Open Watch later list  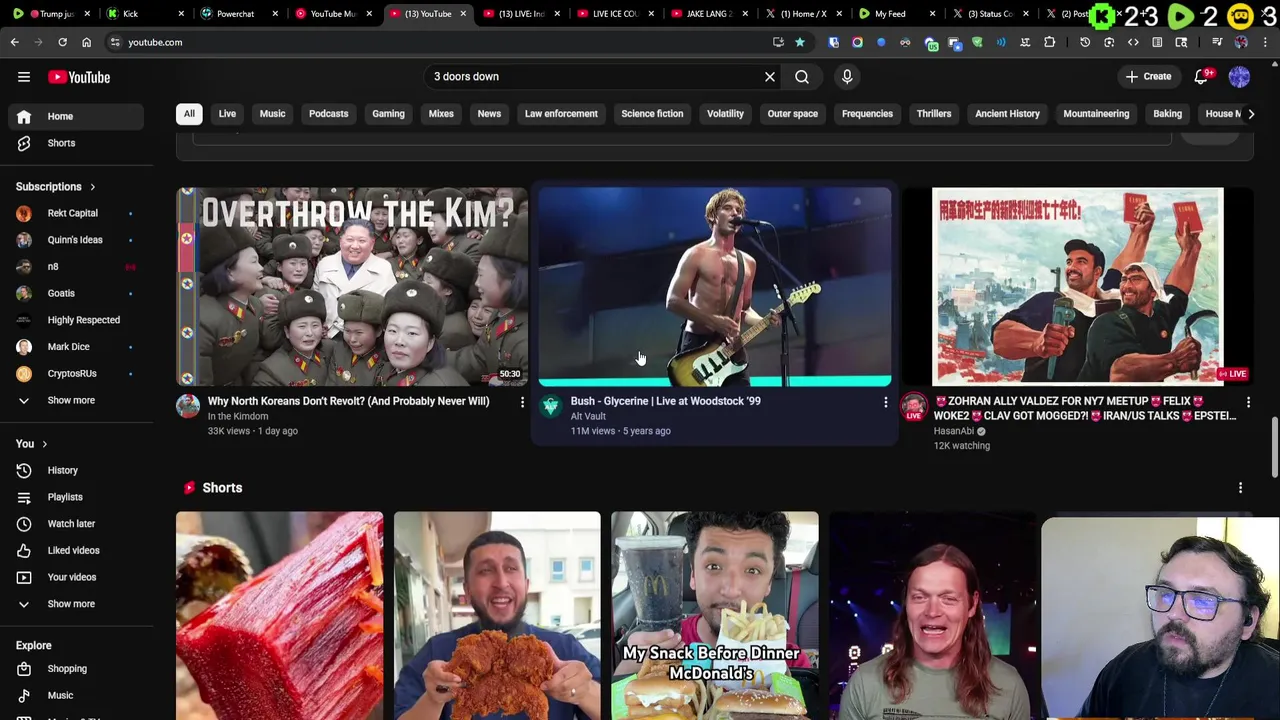click(77, 524)
